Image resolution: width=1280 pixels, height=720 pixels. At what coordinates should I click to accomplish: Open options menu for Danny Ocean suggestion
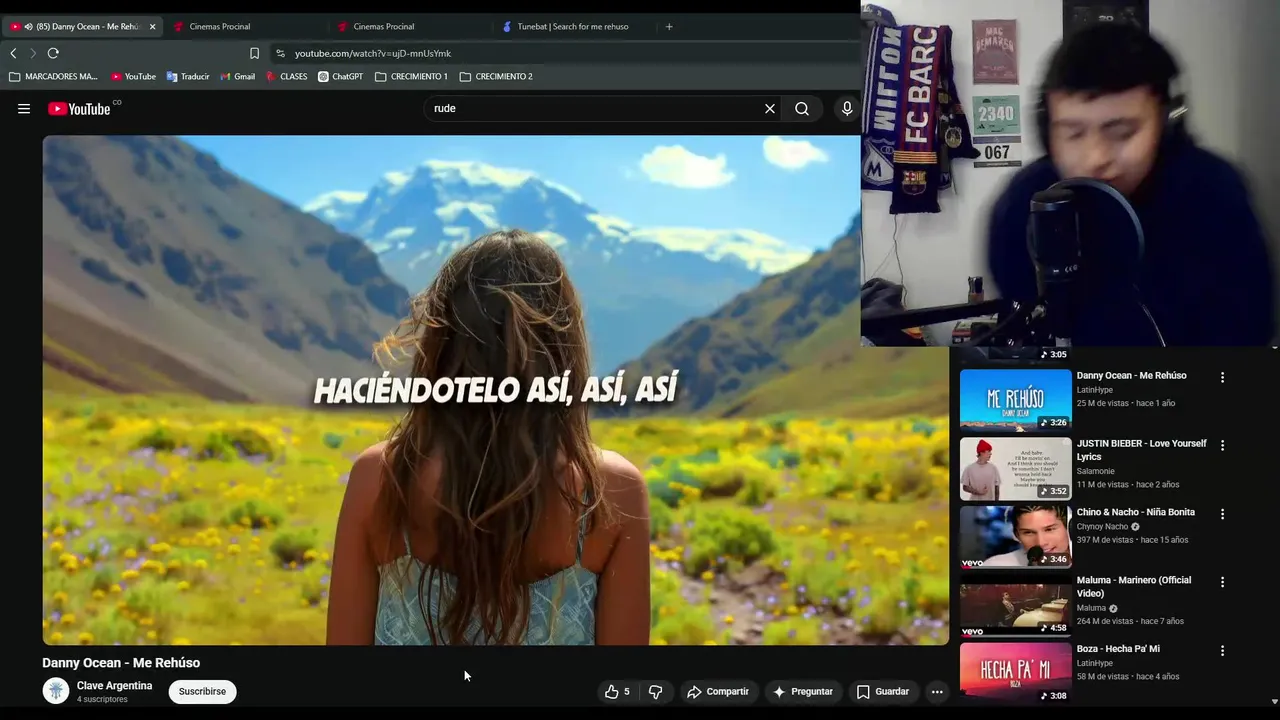tap(1222, 377)
